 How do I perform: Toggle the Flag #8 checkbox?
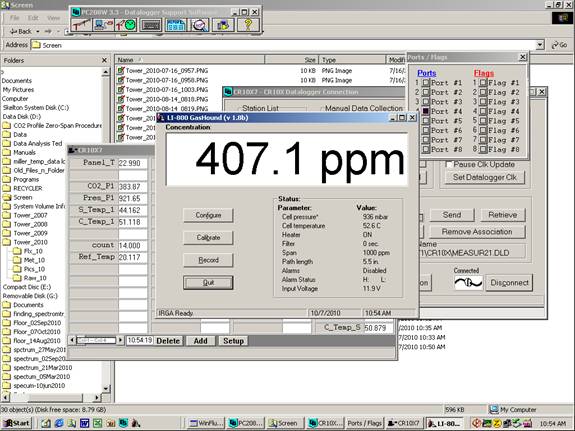point(483,149)
